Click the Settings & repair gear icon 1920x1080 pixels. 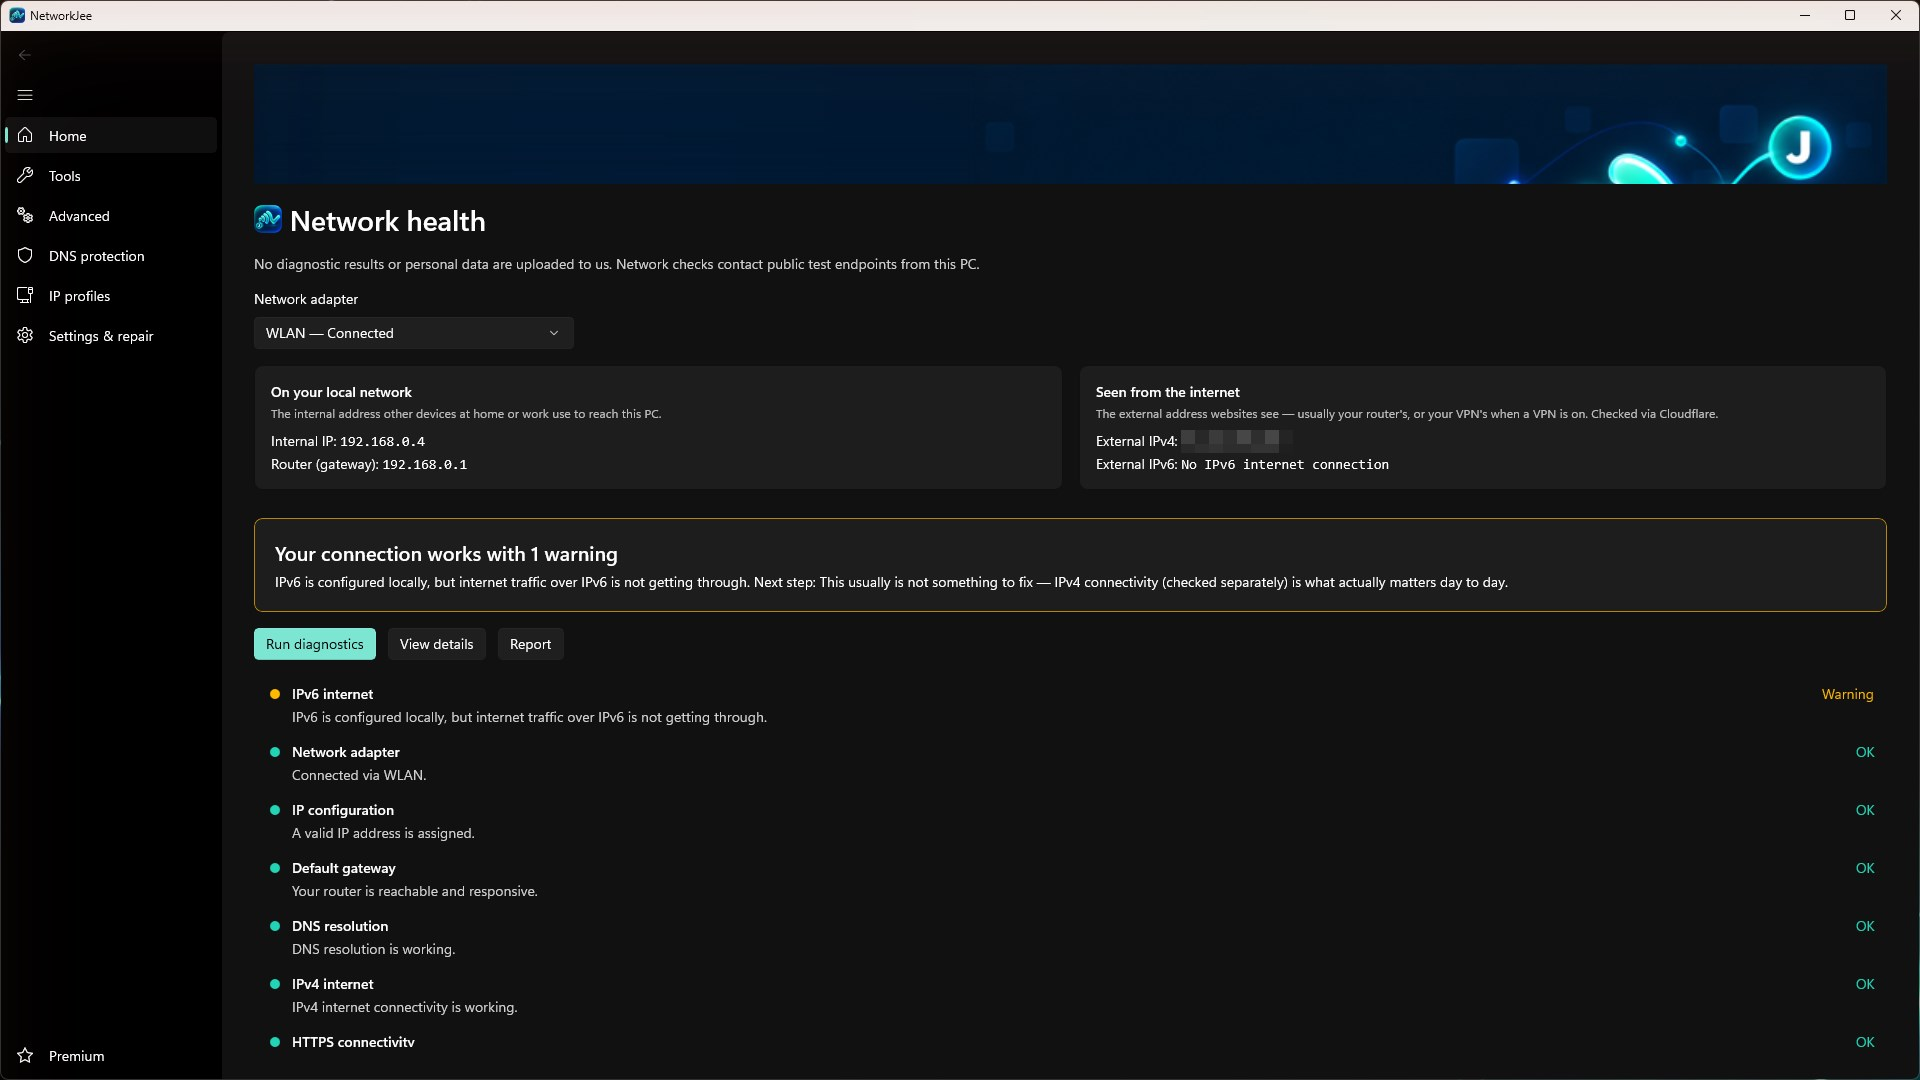(26, 335)
